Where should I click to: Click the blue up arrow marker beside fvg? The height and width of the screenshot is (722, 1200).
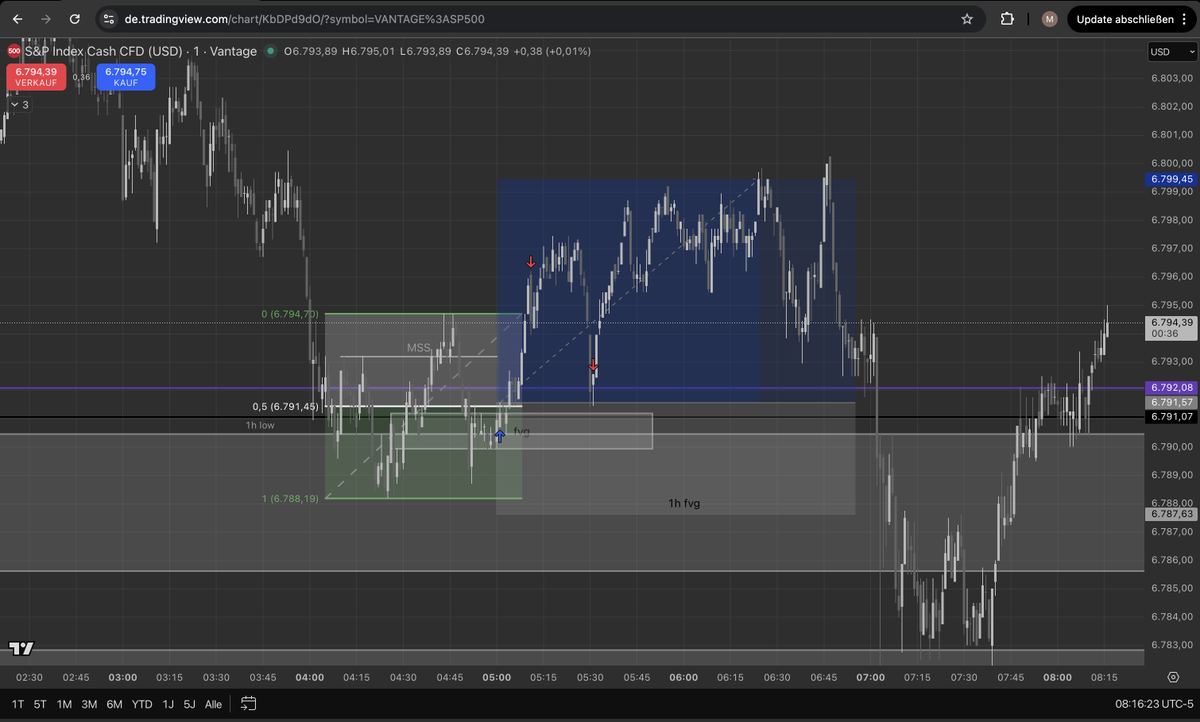coord(500,435)
